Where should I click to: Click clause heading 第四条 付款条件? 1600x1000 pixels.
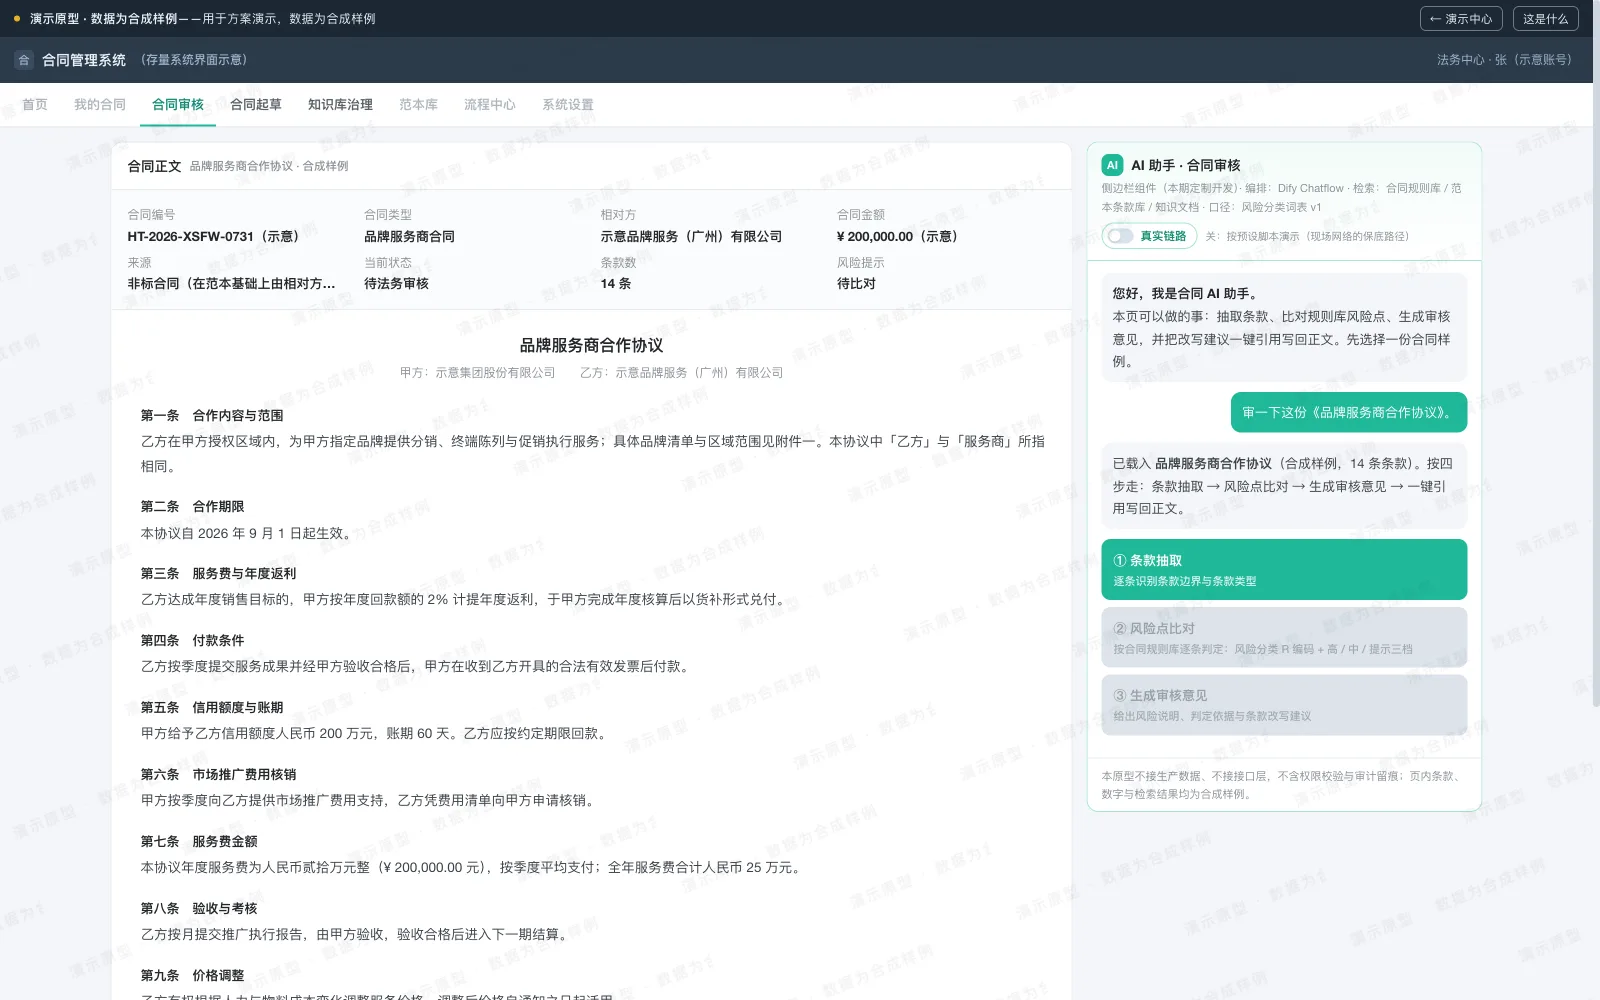pyautogui.click(x=192, y=641)
